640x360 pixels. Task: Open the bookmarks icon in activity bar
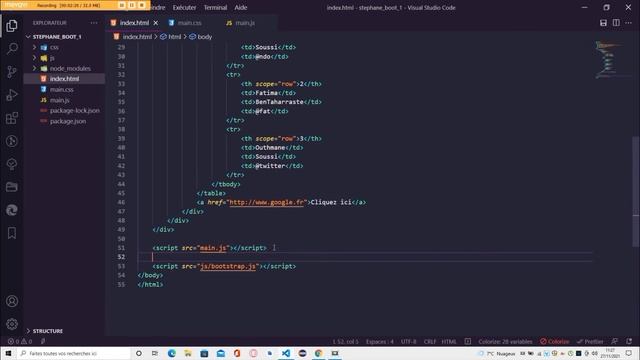[12, 233]
